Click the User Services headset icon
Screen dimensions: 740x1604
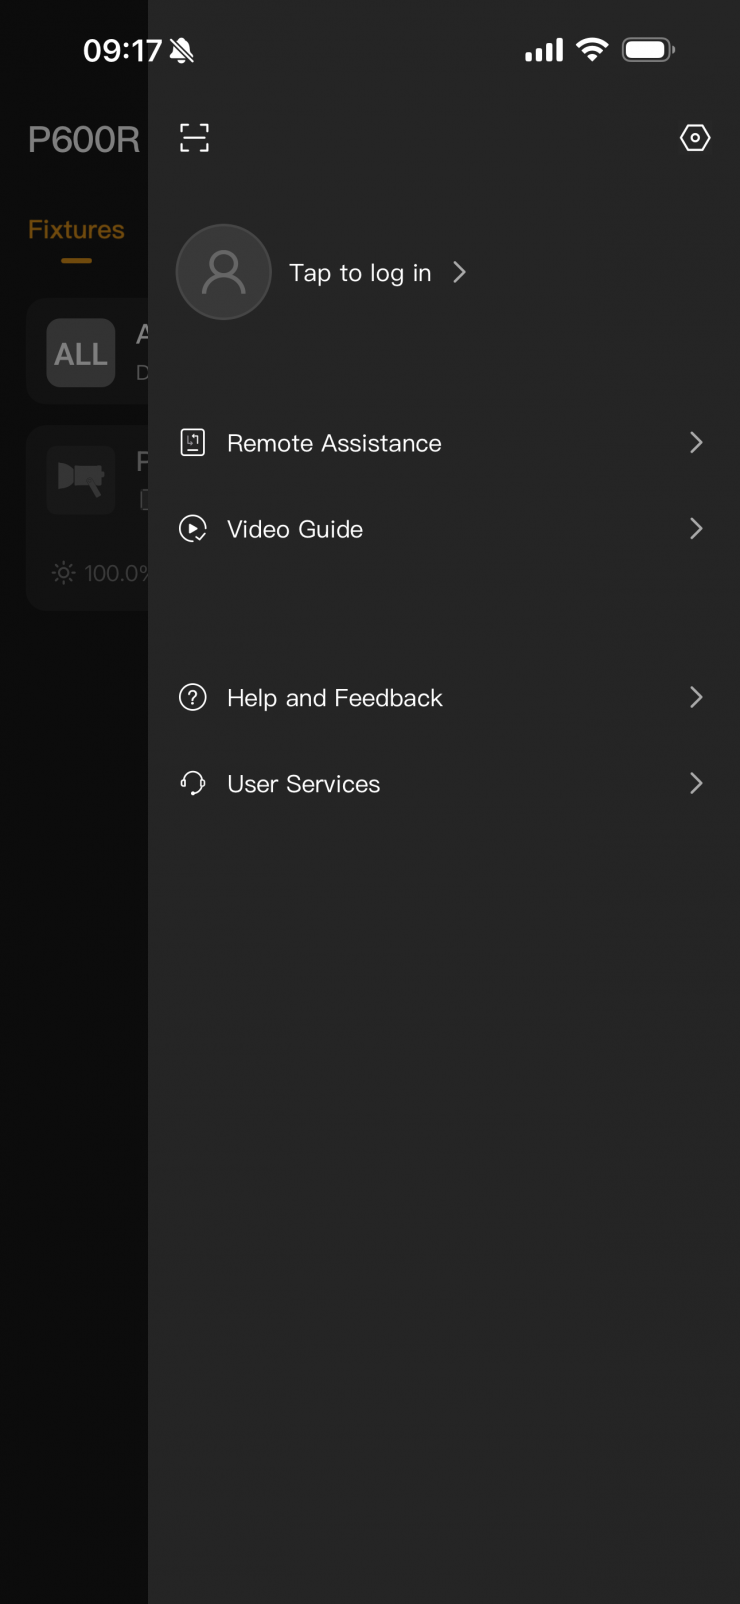(x=192, y=783)
